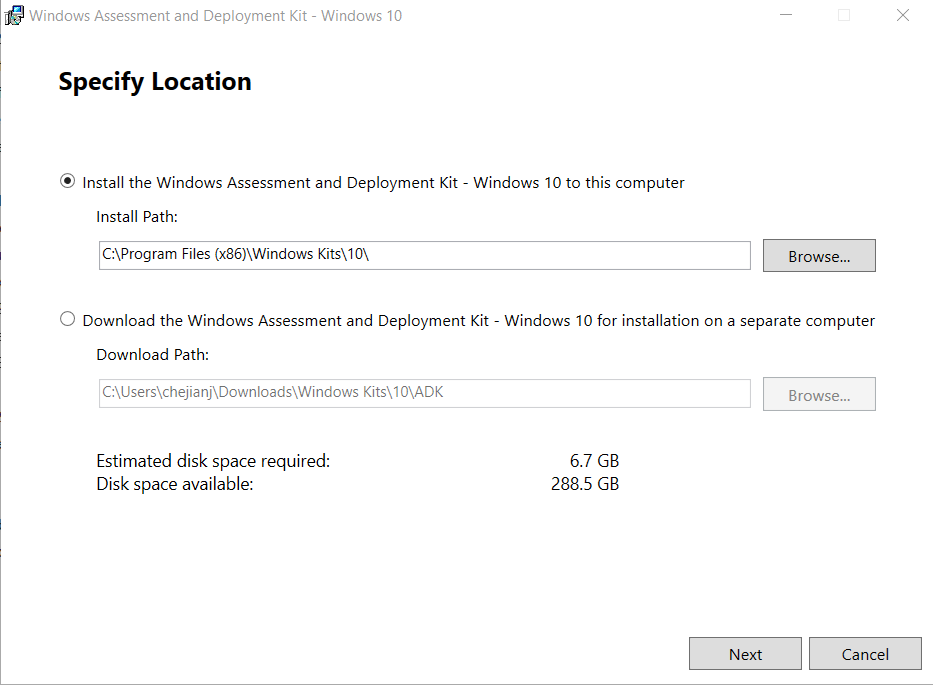Click the 'Install the Windows Assessment' option label
Viewport: 933px width, 685px height.
coord(383,183)
